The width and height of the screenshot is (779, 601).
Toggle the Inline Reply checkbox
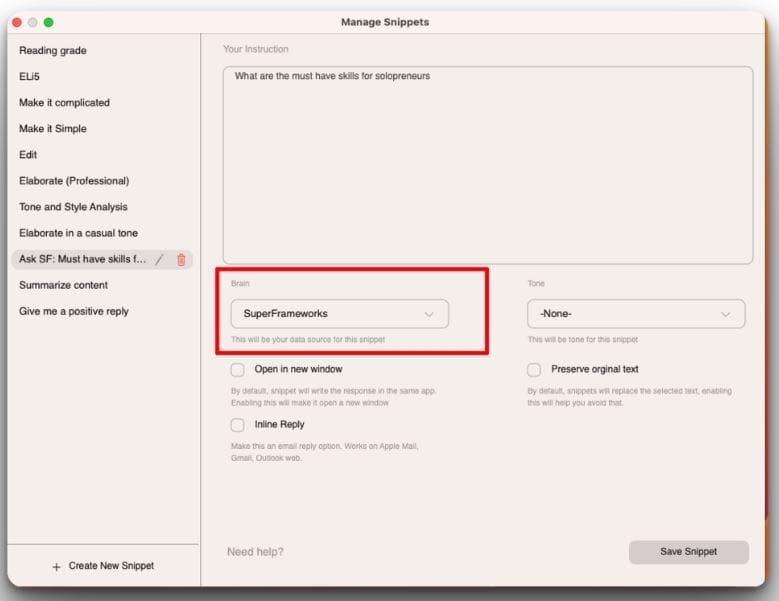click(x=238, y=425)
